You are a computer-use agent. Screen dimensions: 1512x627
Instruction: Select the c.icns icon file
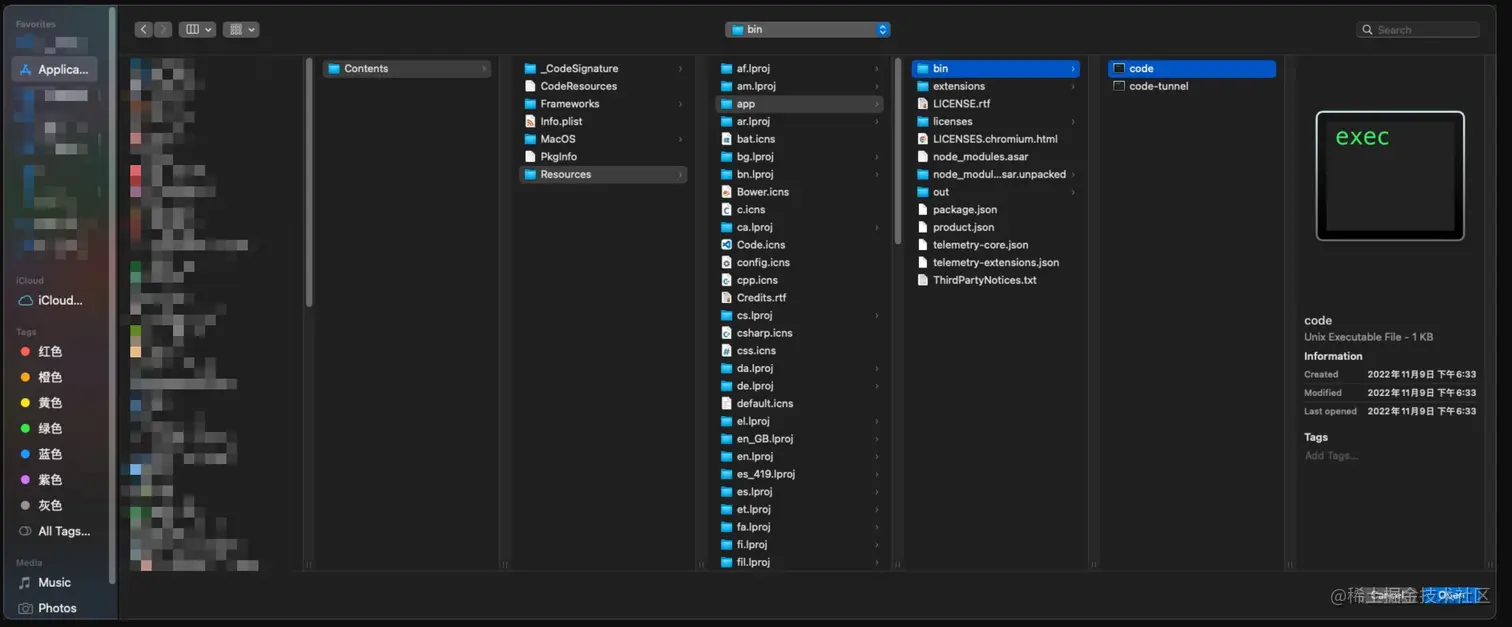point(800,210)
